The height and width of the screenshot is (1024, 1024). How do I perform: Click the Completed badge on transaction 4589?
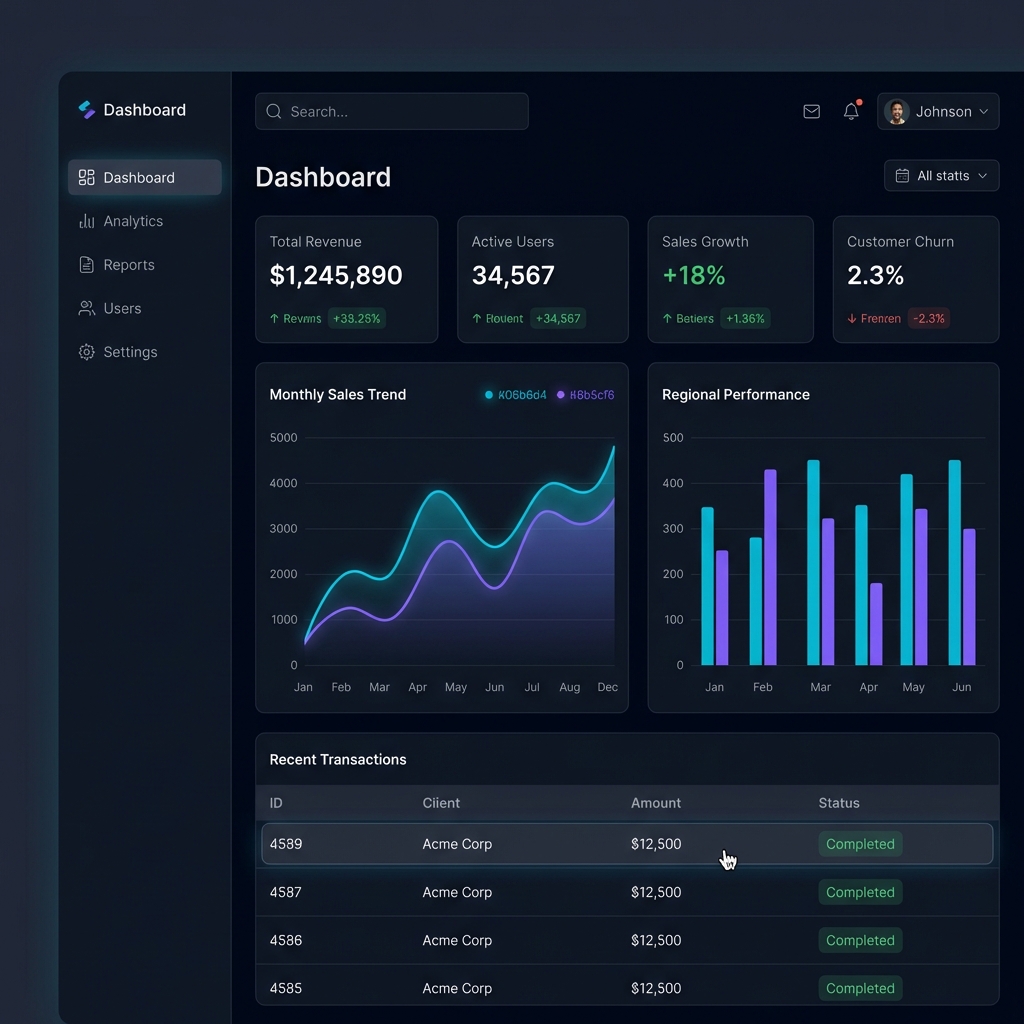coord(860,844)
